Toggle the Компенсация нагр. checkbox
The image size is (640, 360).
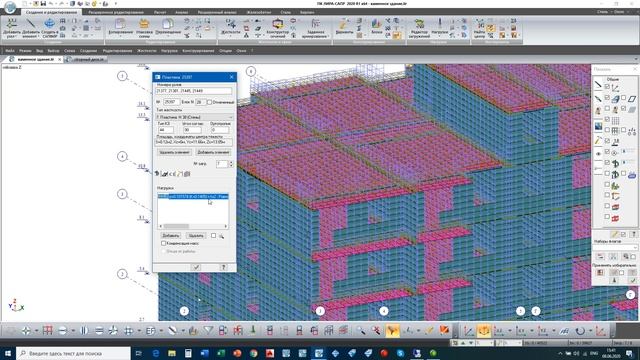coord(163,243)
